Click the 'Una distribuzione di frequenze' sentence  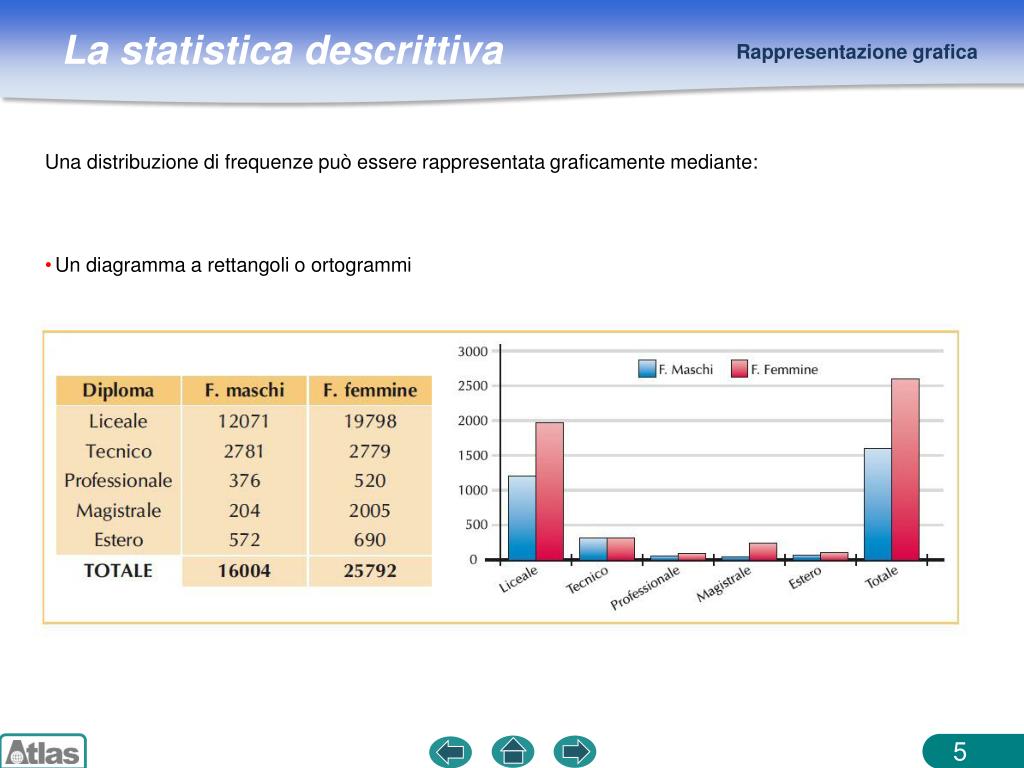pos(402,162)
